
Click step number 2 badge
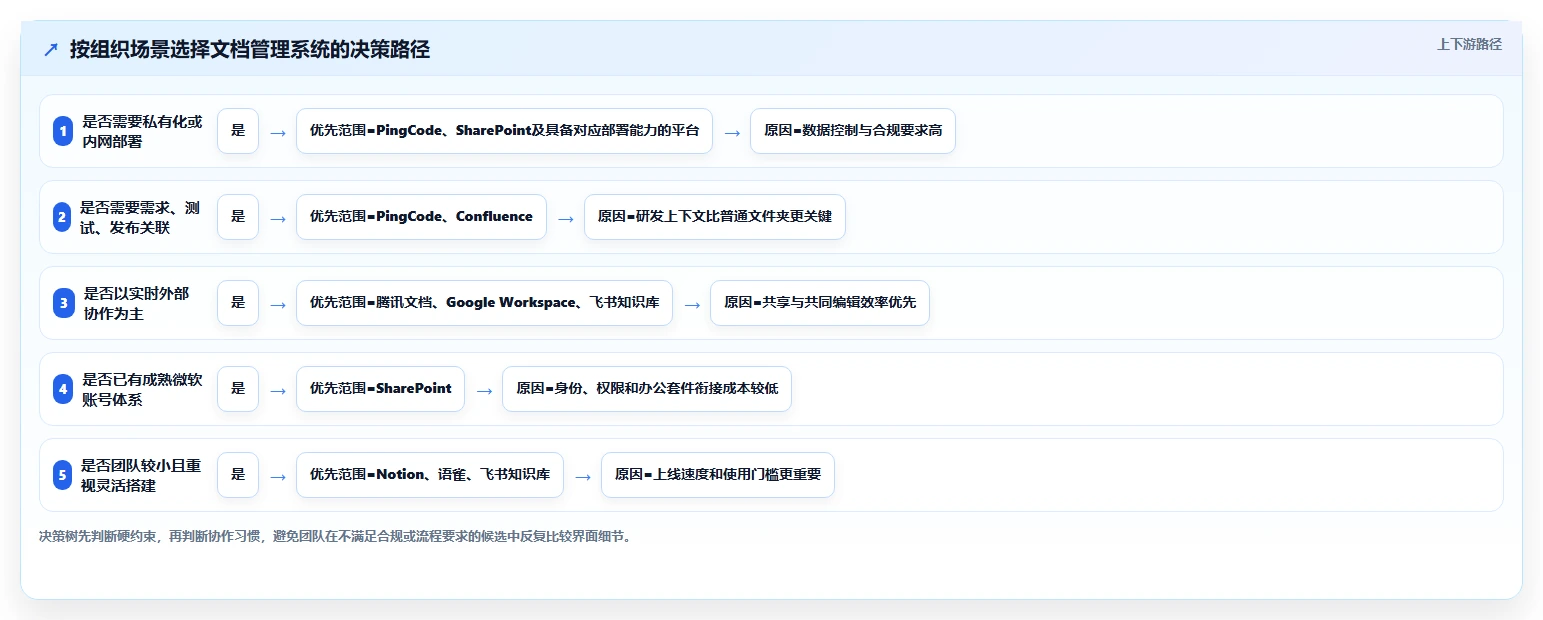tap(62, 217)
